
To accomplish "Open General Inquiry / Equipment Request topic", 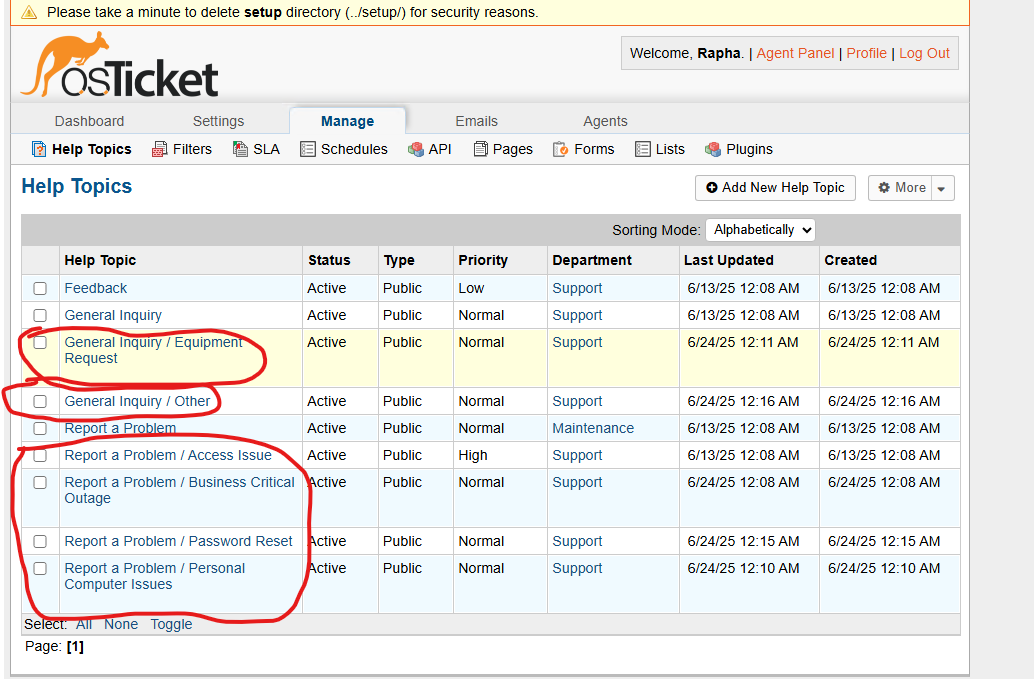I will pyautogui.click(x=154, y=351).
